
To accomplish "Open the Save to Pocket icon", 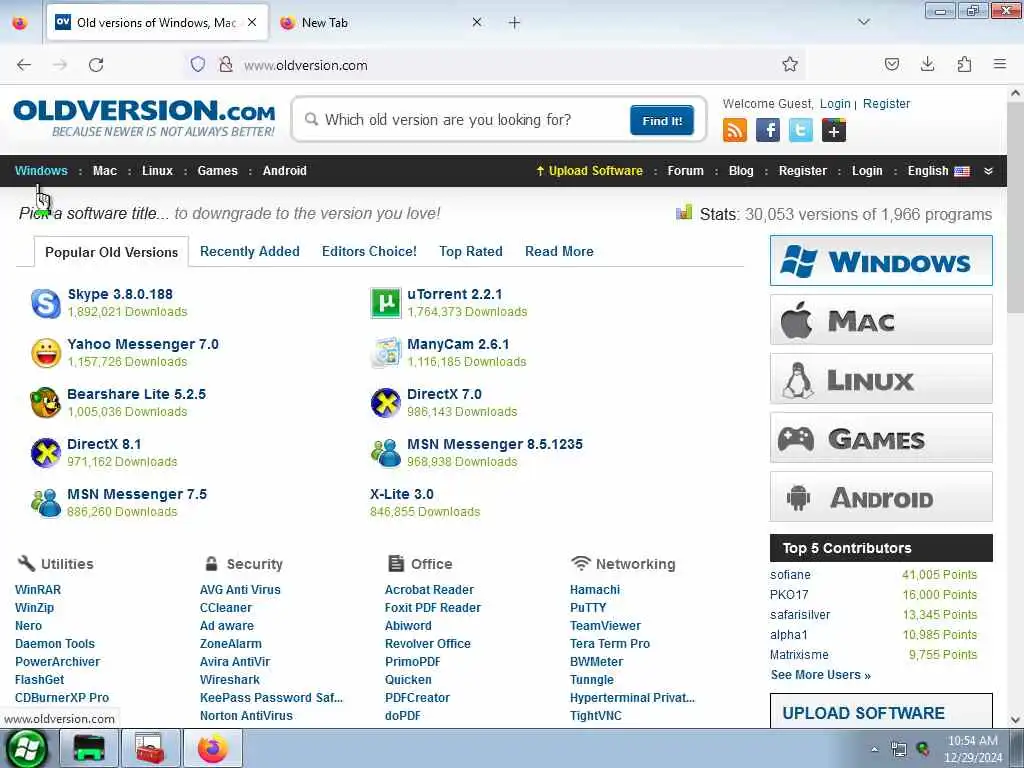I will coord(891,64).
